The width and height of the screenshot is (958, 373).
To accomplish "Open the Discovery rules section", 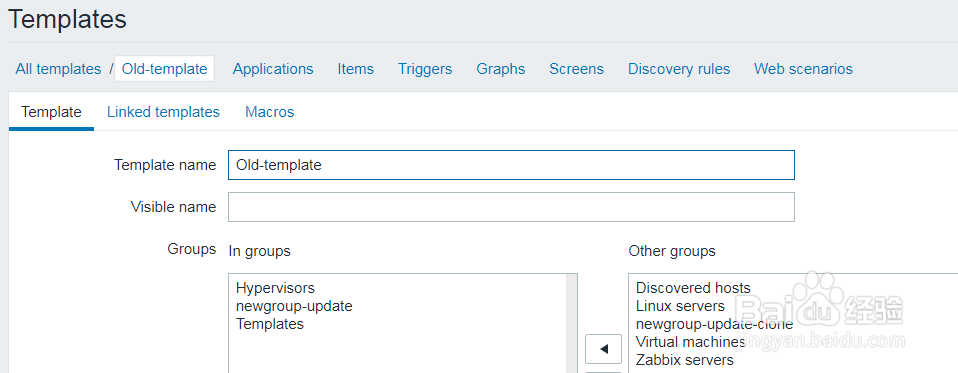I will pyautogui.click(x=679, y=69).
